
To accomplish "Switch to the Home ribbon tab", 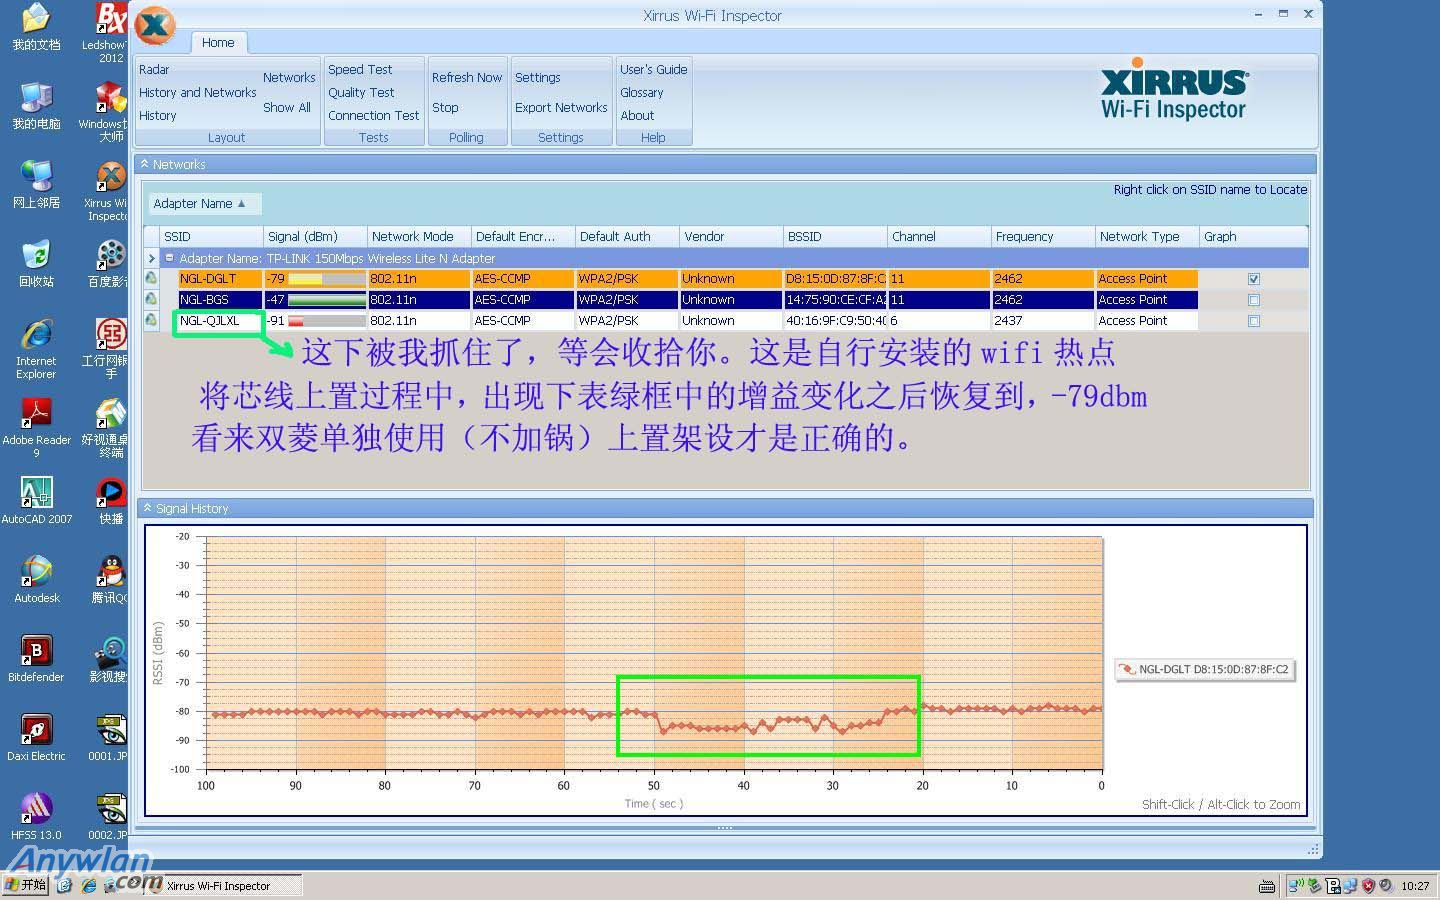I will coord(218,42).
